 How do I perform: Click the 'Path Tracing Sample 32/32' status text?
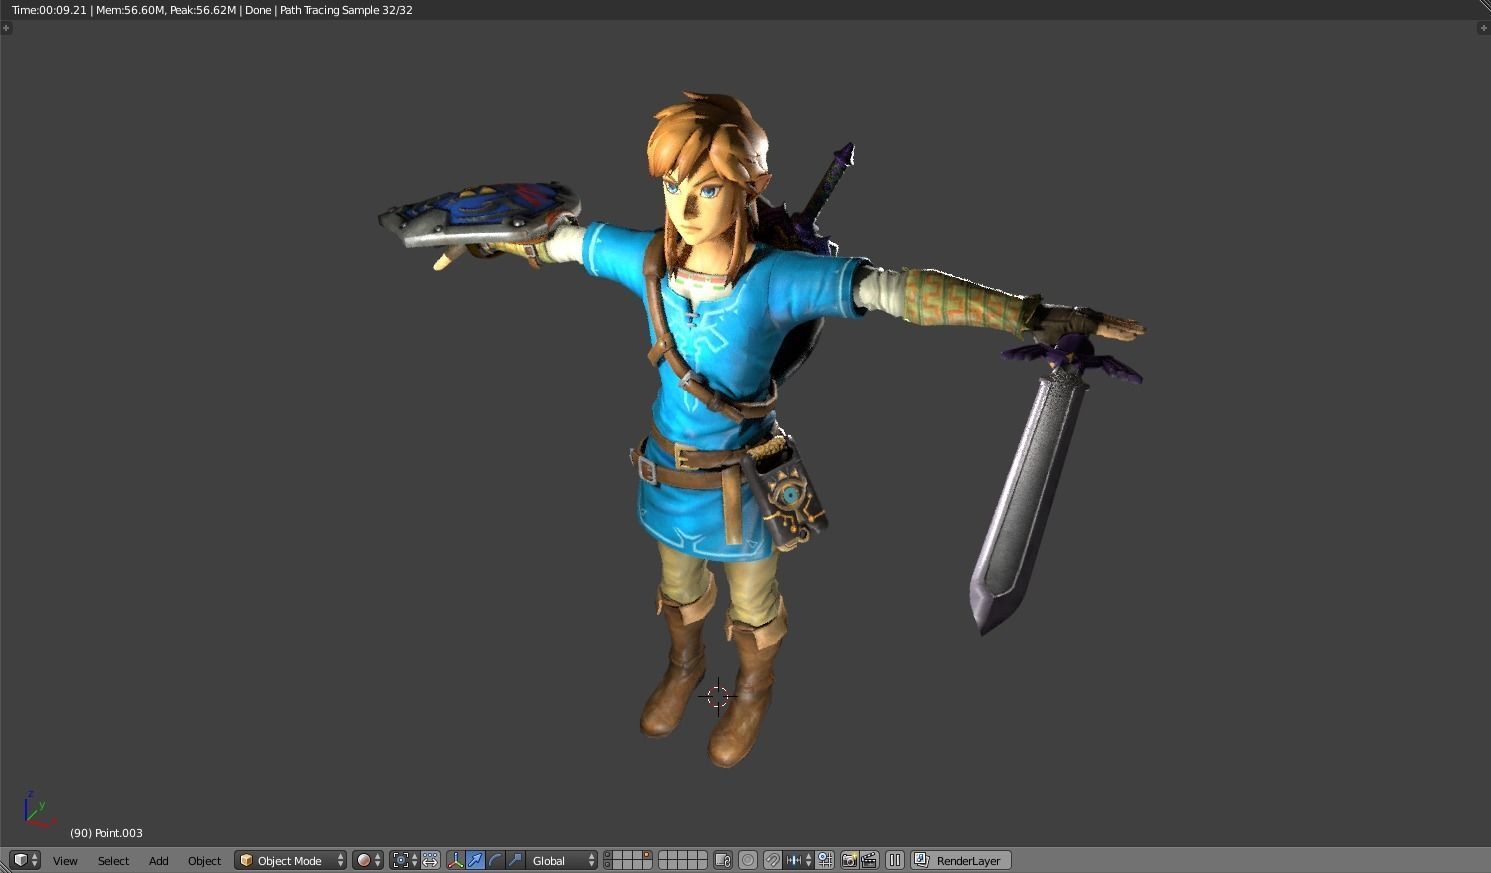pos(346,10)
